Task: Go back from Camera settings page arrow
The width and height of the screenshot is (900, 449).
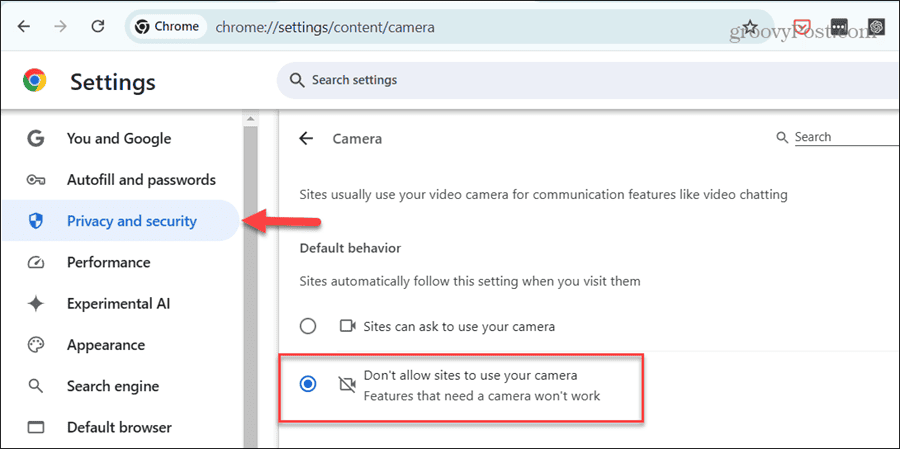Action: click(x=307, y=138)
